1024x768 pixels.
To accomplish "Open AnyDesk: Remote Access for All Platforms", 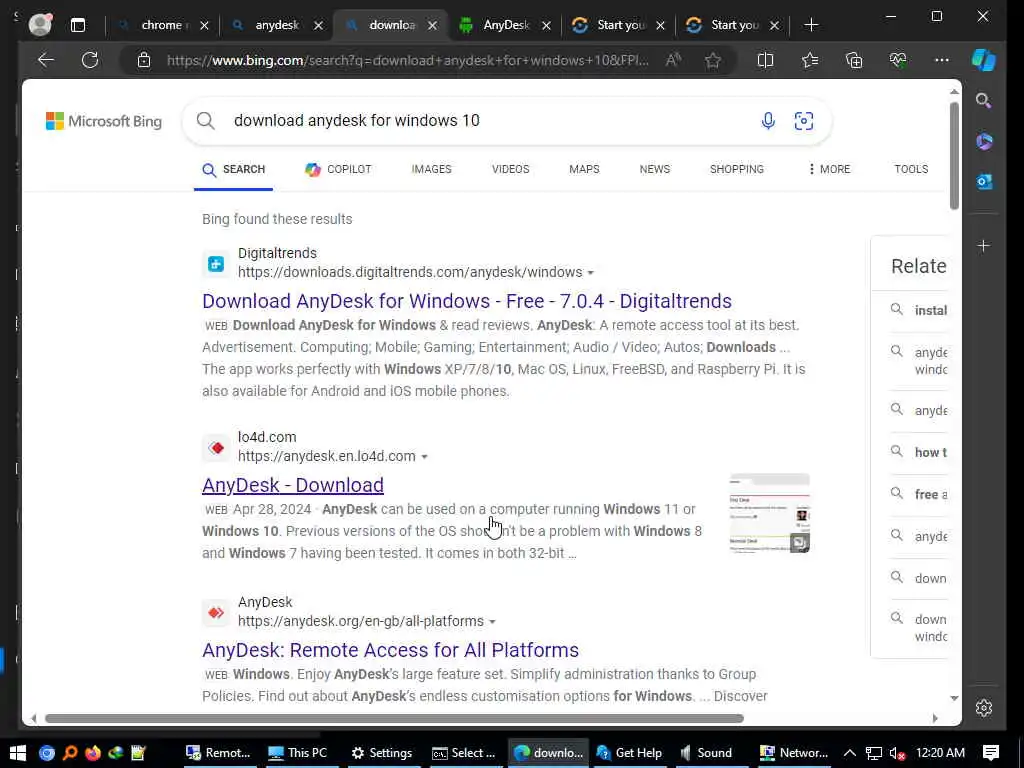I will (x=390, y=650).
